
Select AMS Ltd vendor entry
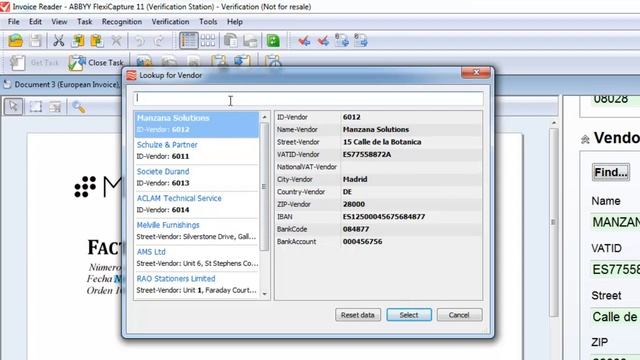pyautogui.click(x=196, y=258)
